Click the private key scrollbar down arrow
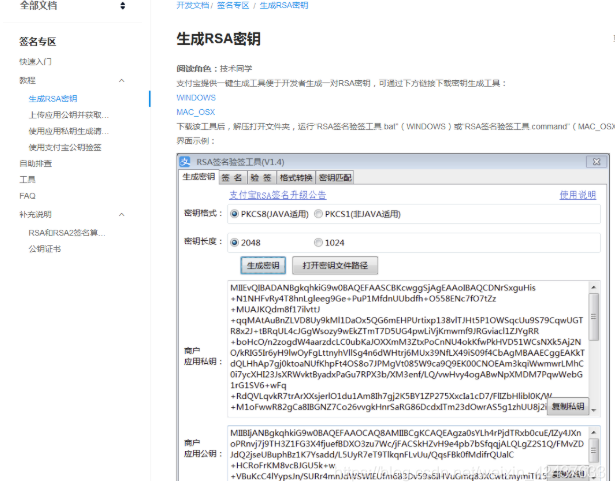 click(x=594, y=411)
